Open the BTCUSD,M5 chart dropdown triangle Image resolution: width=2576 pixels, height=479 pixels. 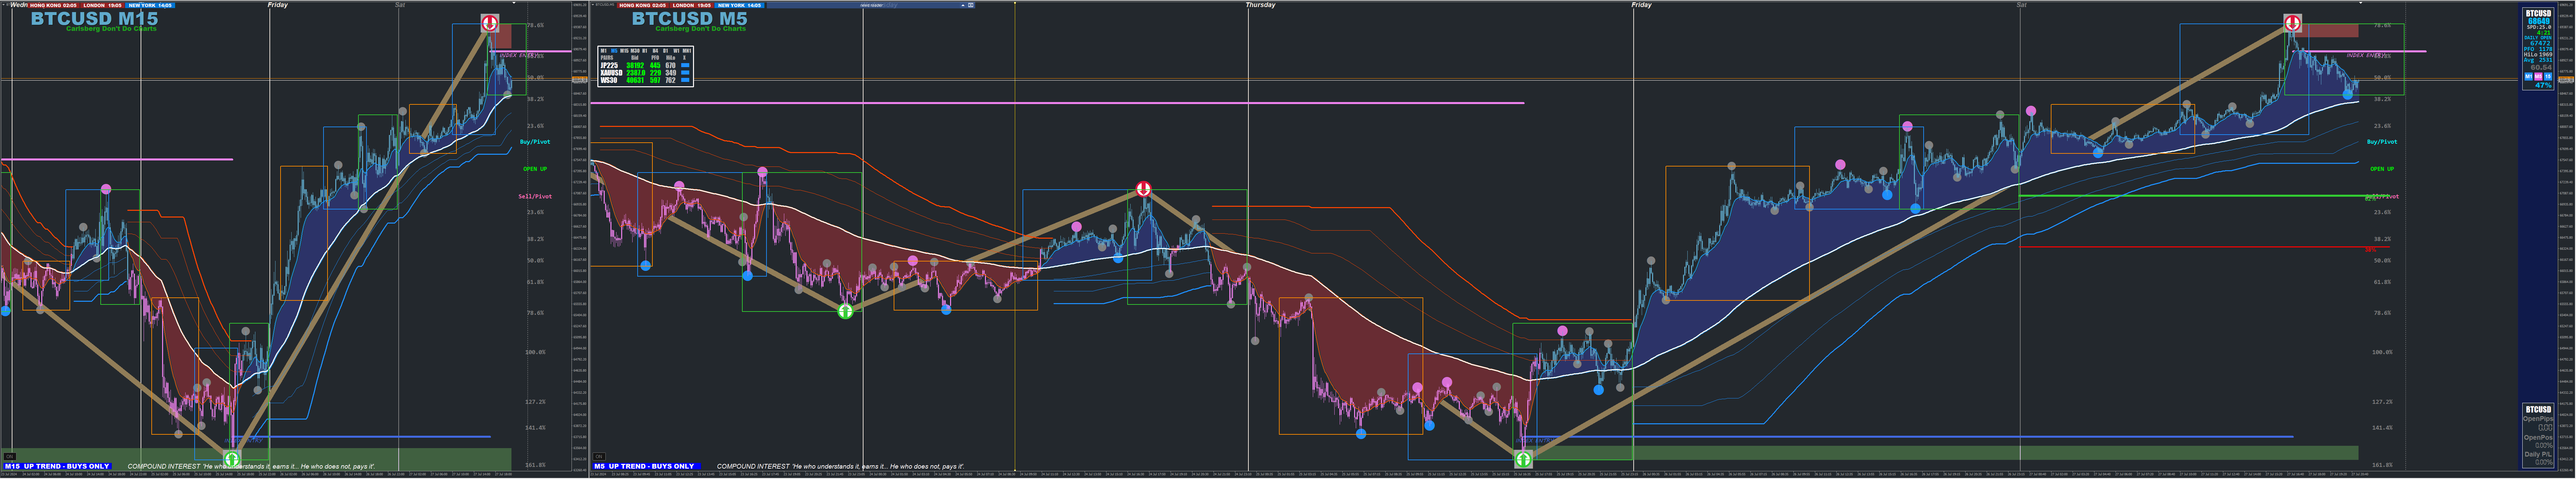(x=593, y=5)
